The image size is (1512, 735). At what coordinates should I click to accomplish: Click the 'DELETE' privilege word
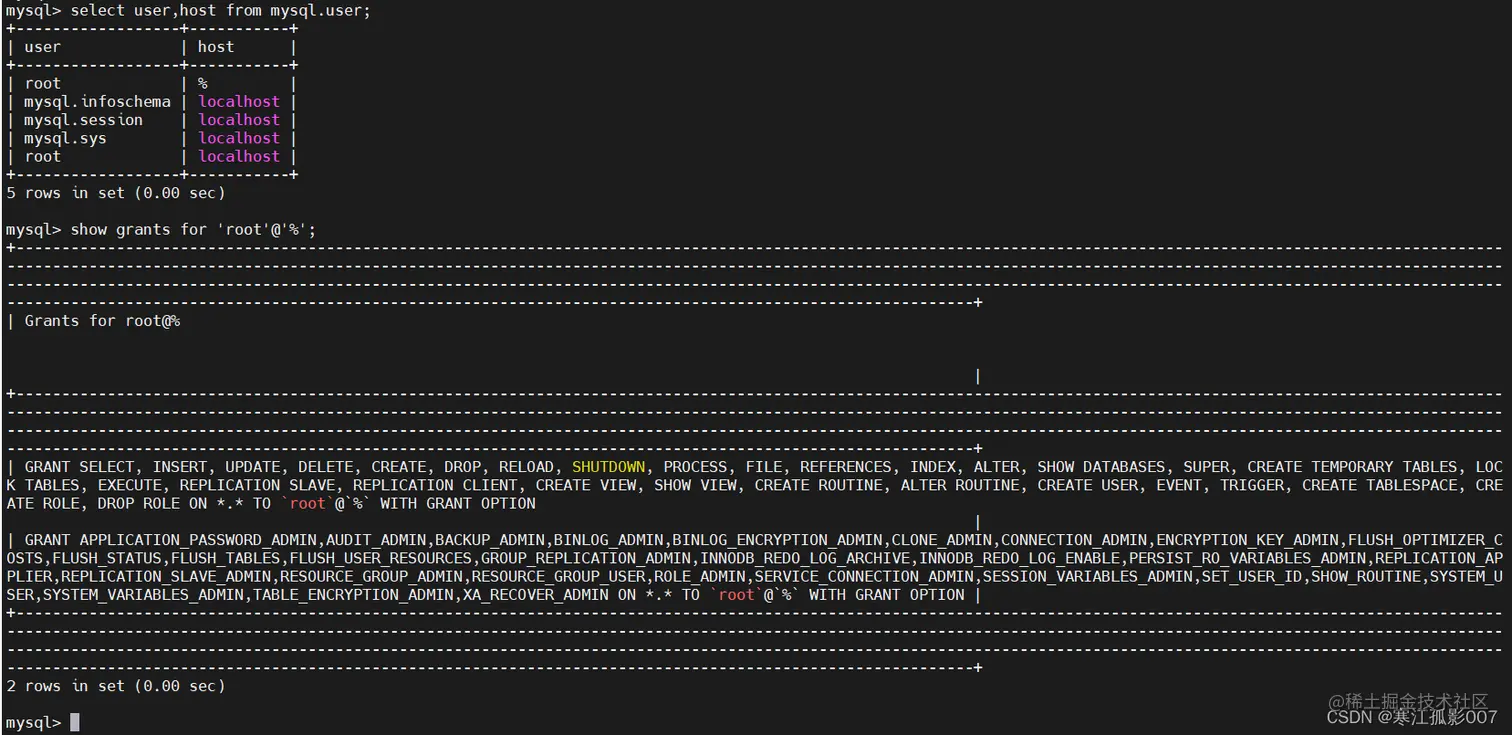(x=326, y=467)
